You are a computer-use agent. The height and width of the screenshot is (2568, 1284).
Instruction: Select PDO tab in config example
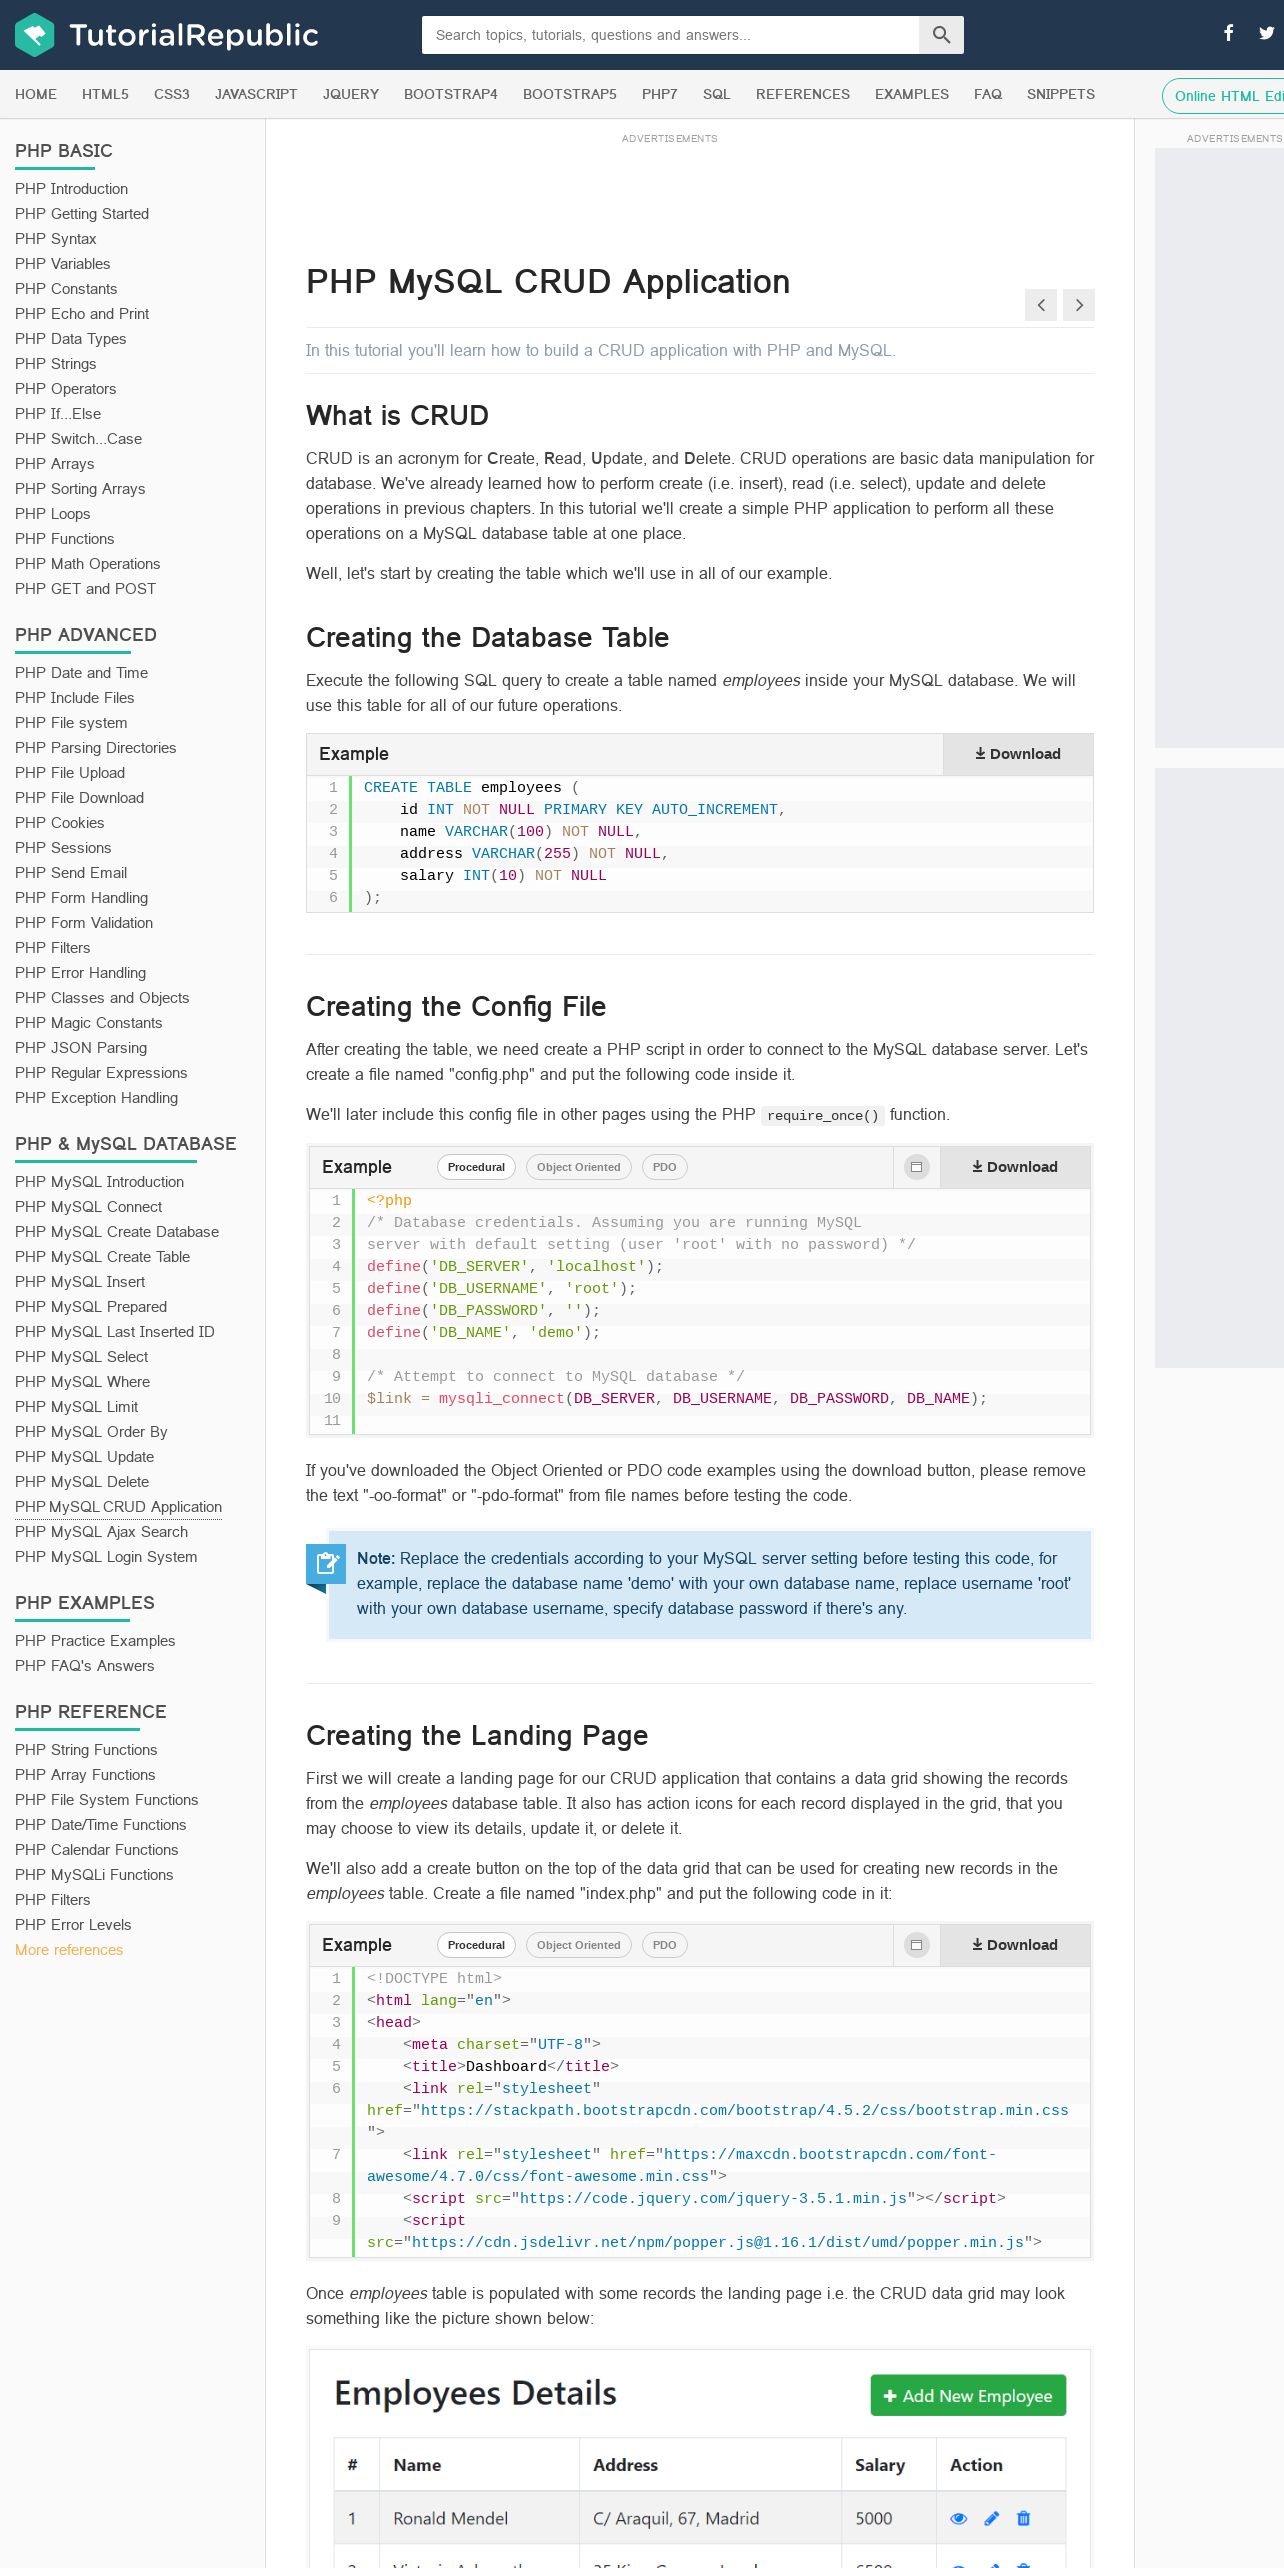[x=664, y=1167]
